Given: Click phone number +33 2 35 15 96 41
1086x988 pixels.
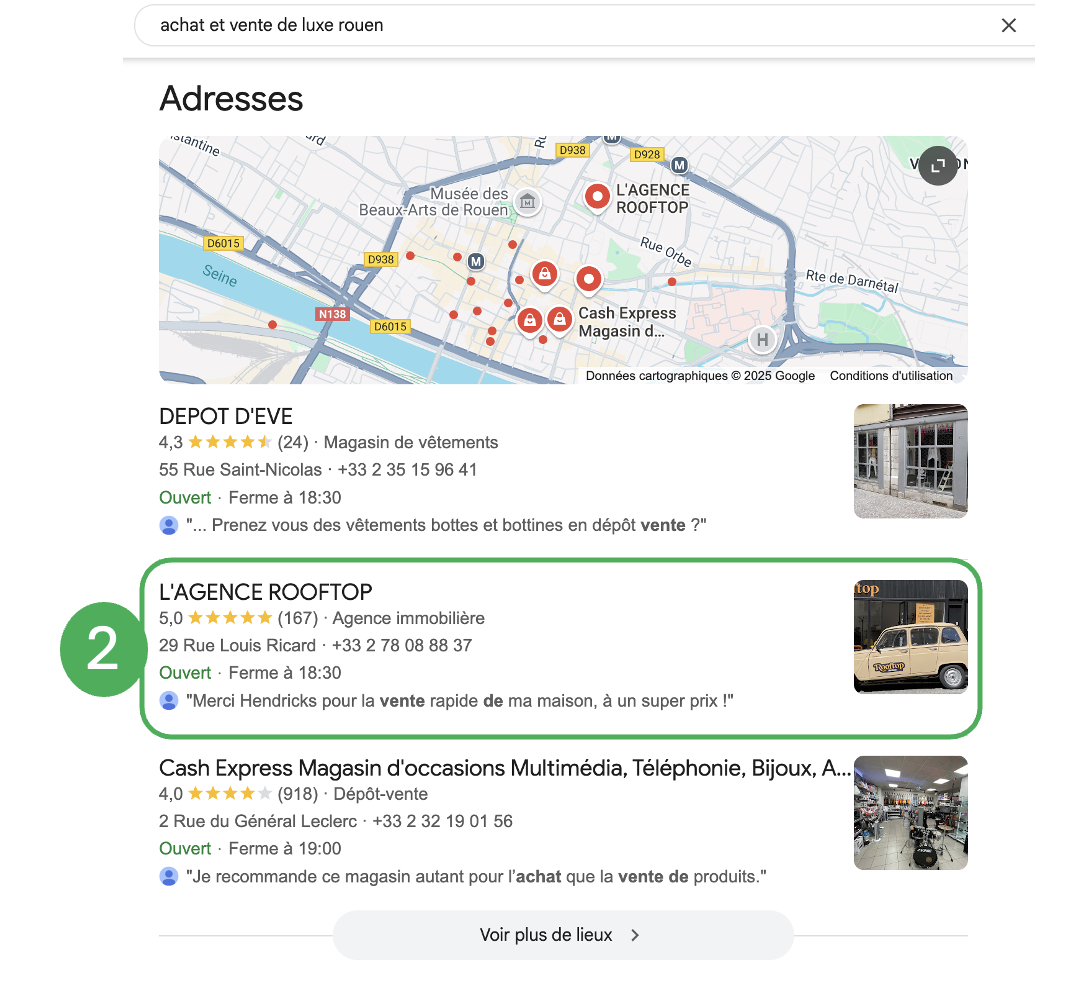Looking at the screenshot, I should [x=407, y=470].
